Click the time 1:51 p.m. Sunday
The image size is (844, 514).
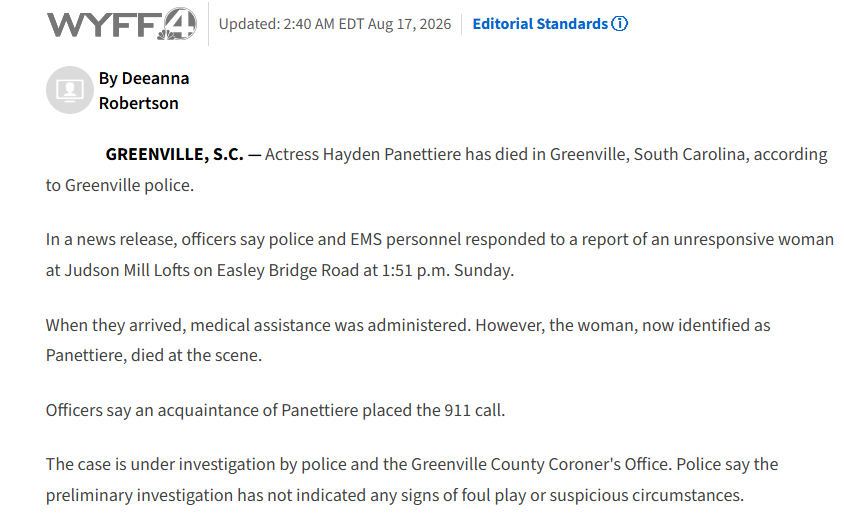pos(448,270)
